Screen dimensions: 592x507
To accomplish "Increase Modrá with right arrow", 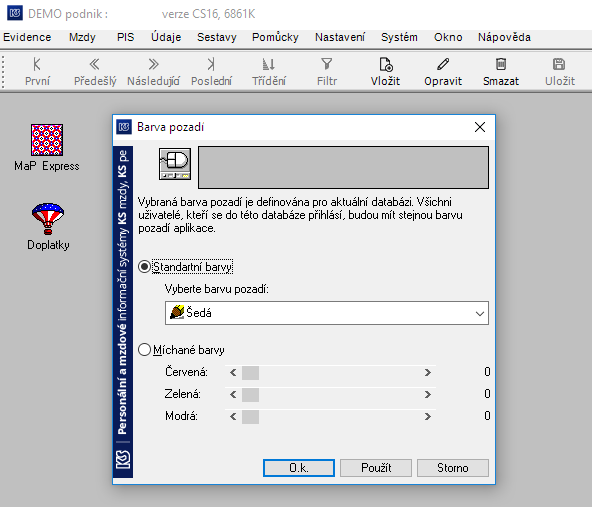I will (427, 417).
